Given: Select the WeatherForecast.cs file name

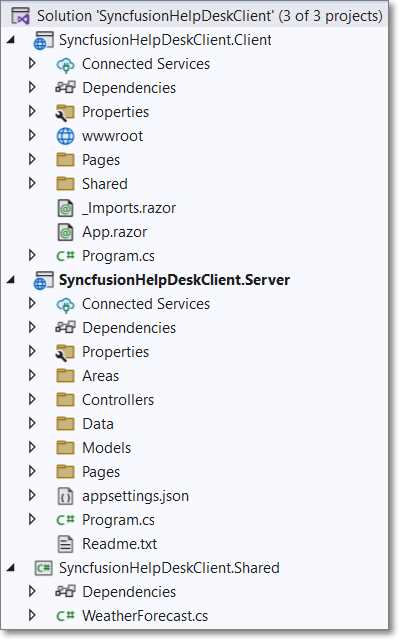Looking at the screenshot, I should click(145, 616).
